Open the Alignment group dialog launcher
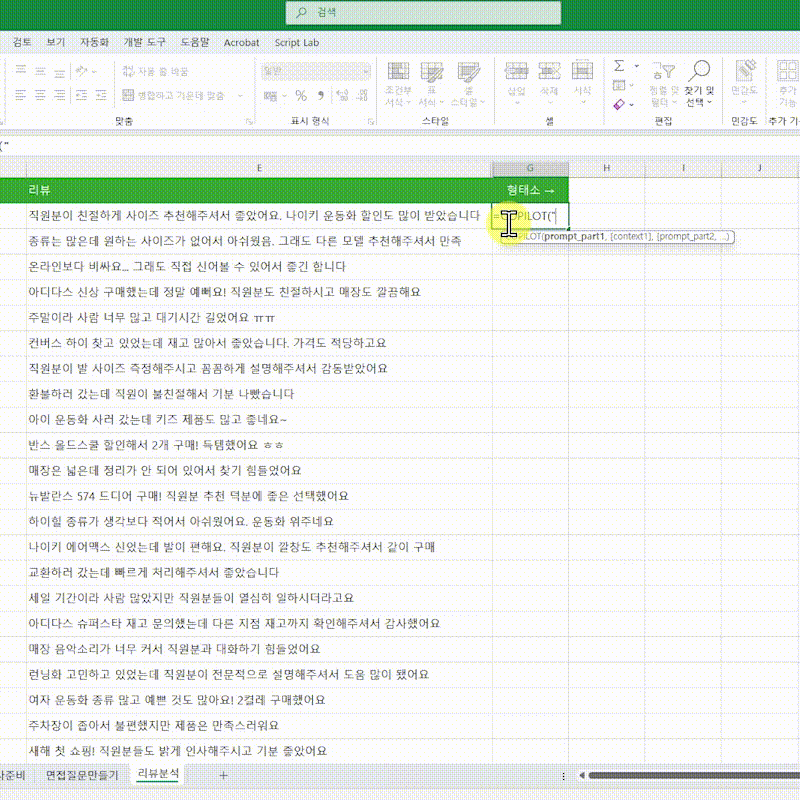The width and height of the screenshot is (800, 800). click(x=246, y=120)
